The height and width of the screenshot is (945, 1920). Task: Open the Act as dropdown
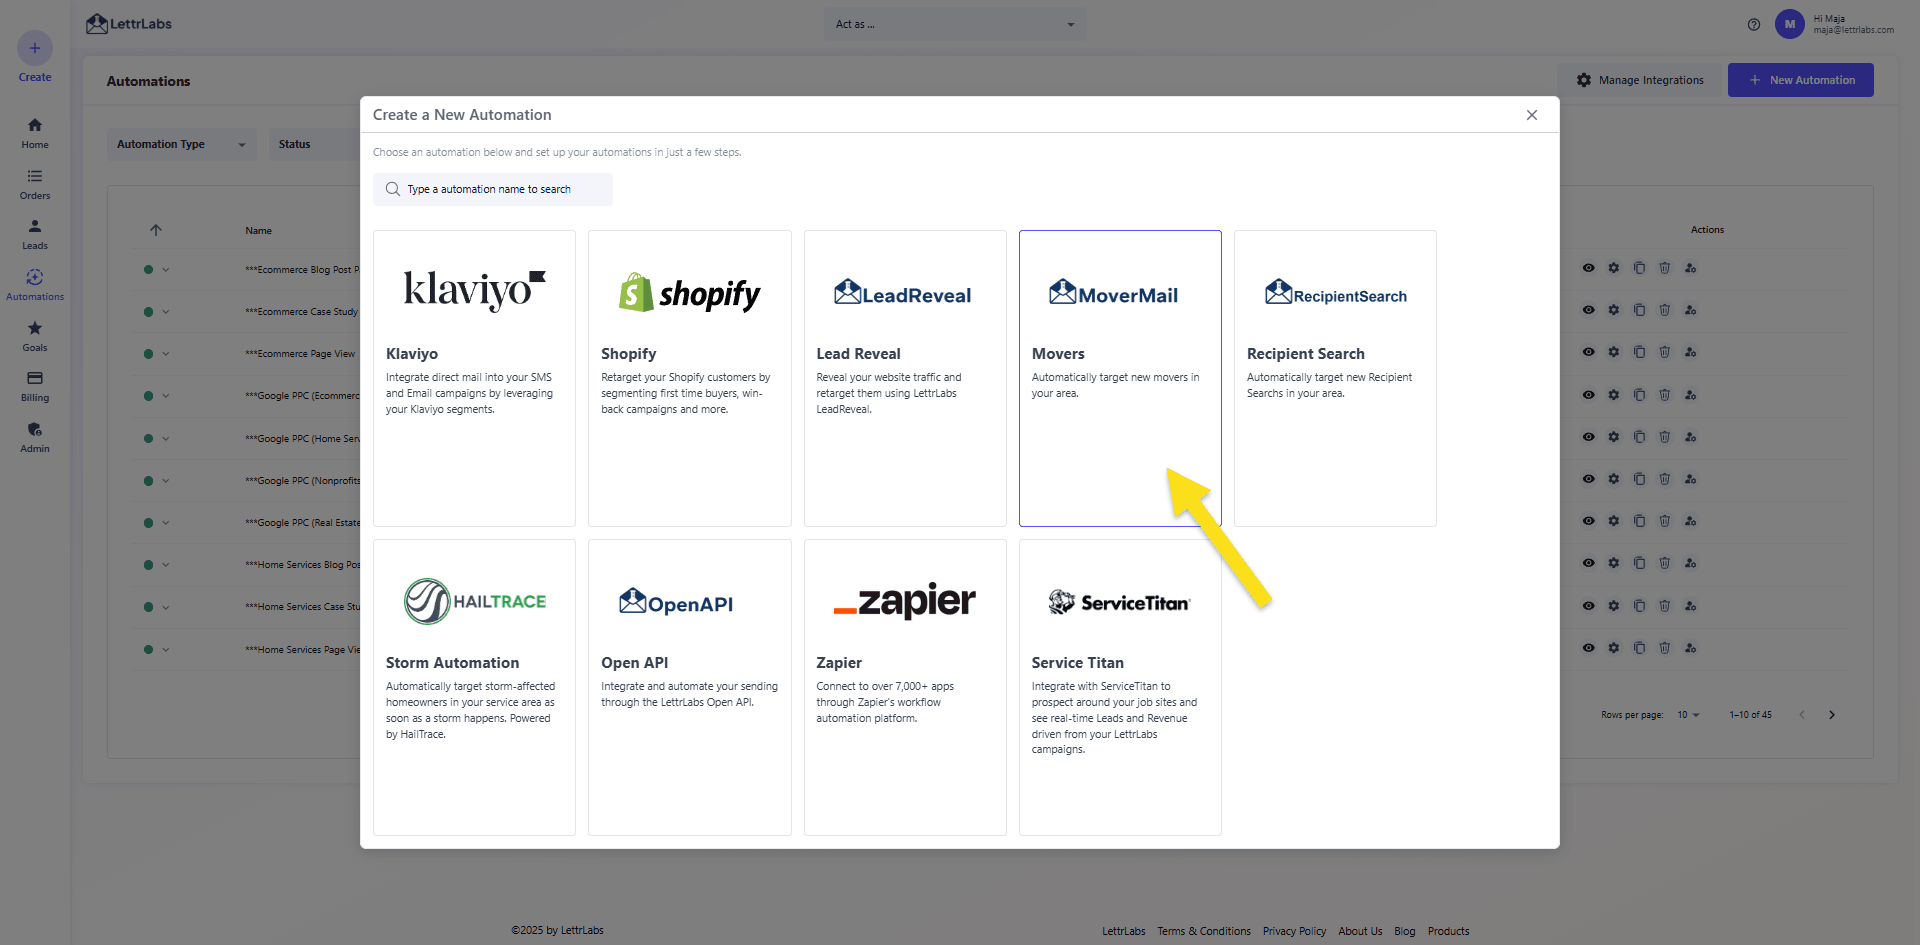(955, 24)
